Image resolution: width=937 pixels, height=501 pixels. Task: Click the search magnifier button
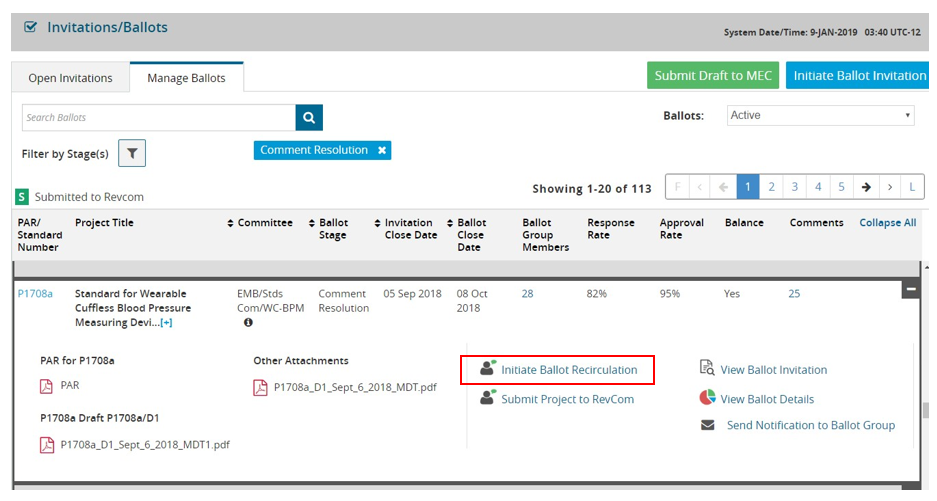[309, 117]
